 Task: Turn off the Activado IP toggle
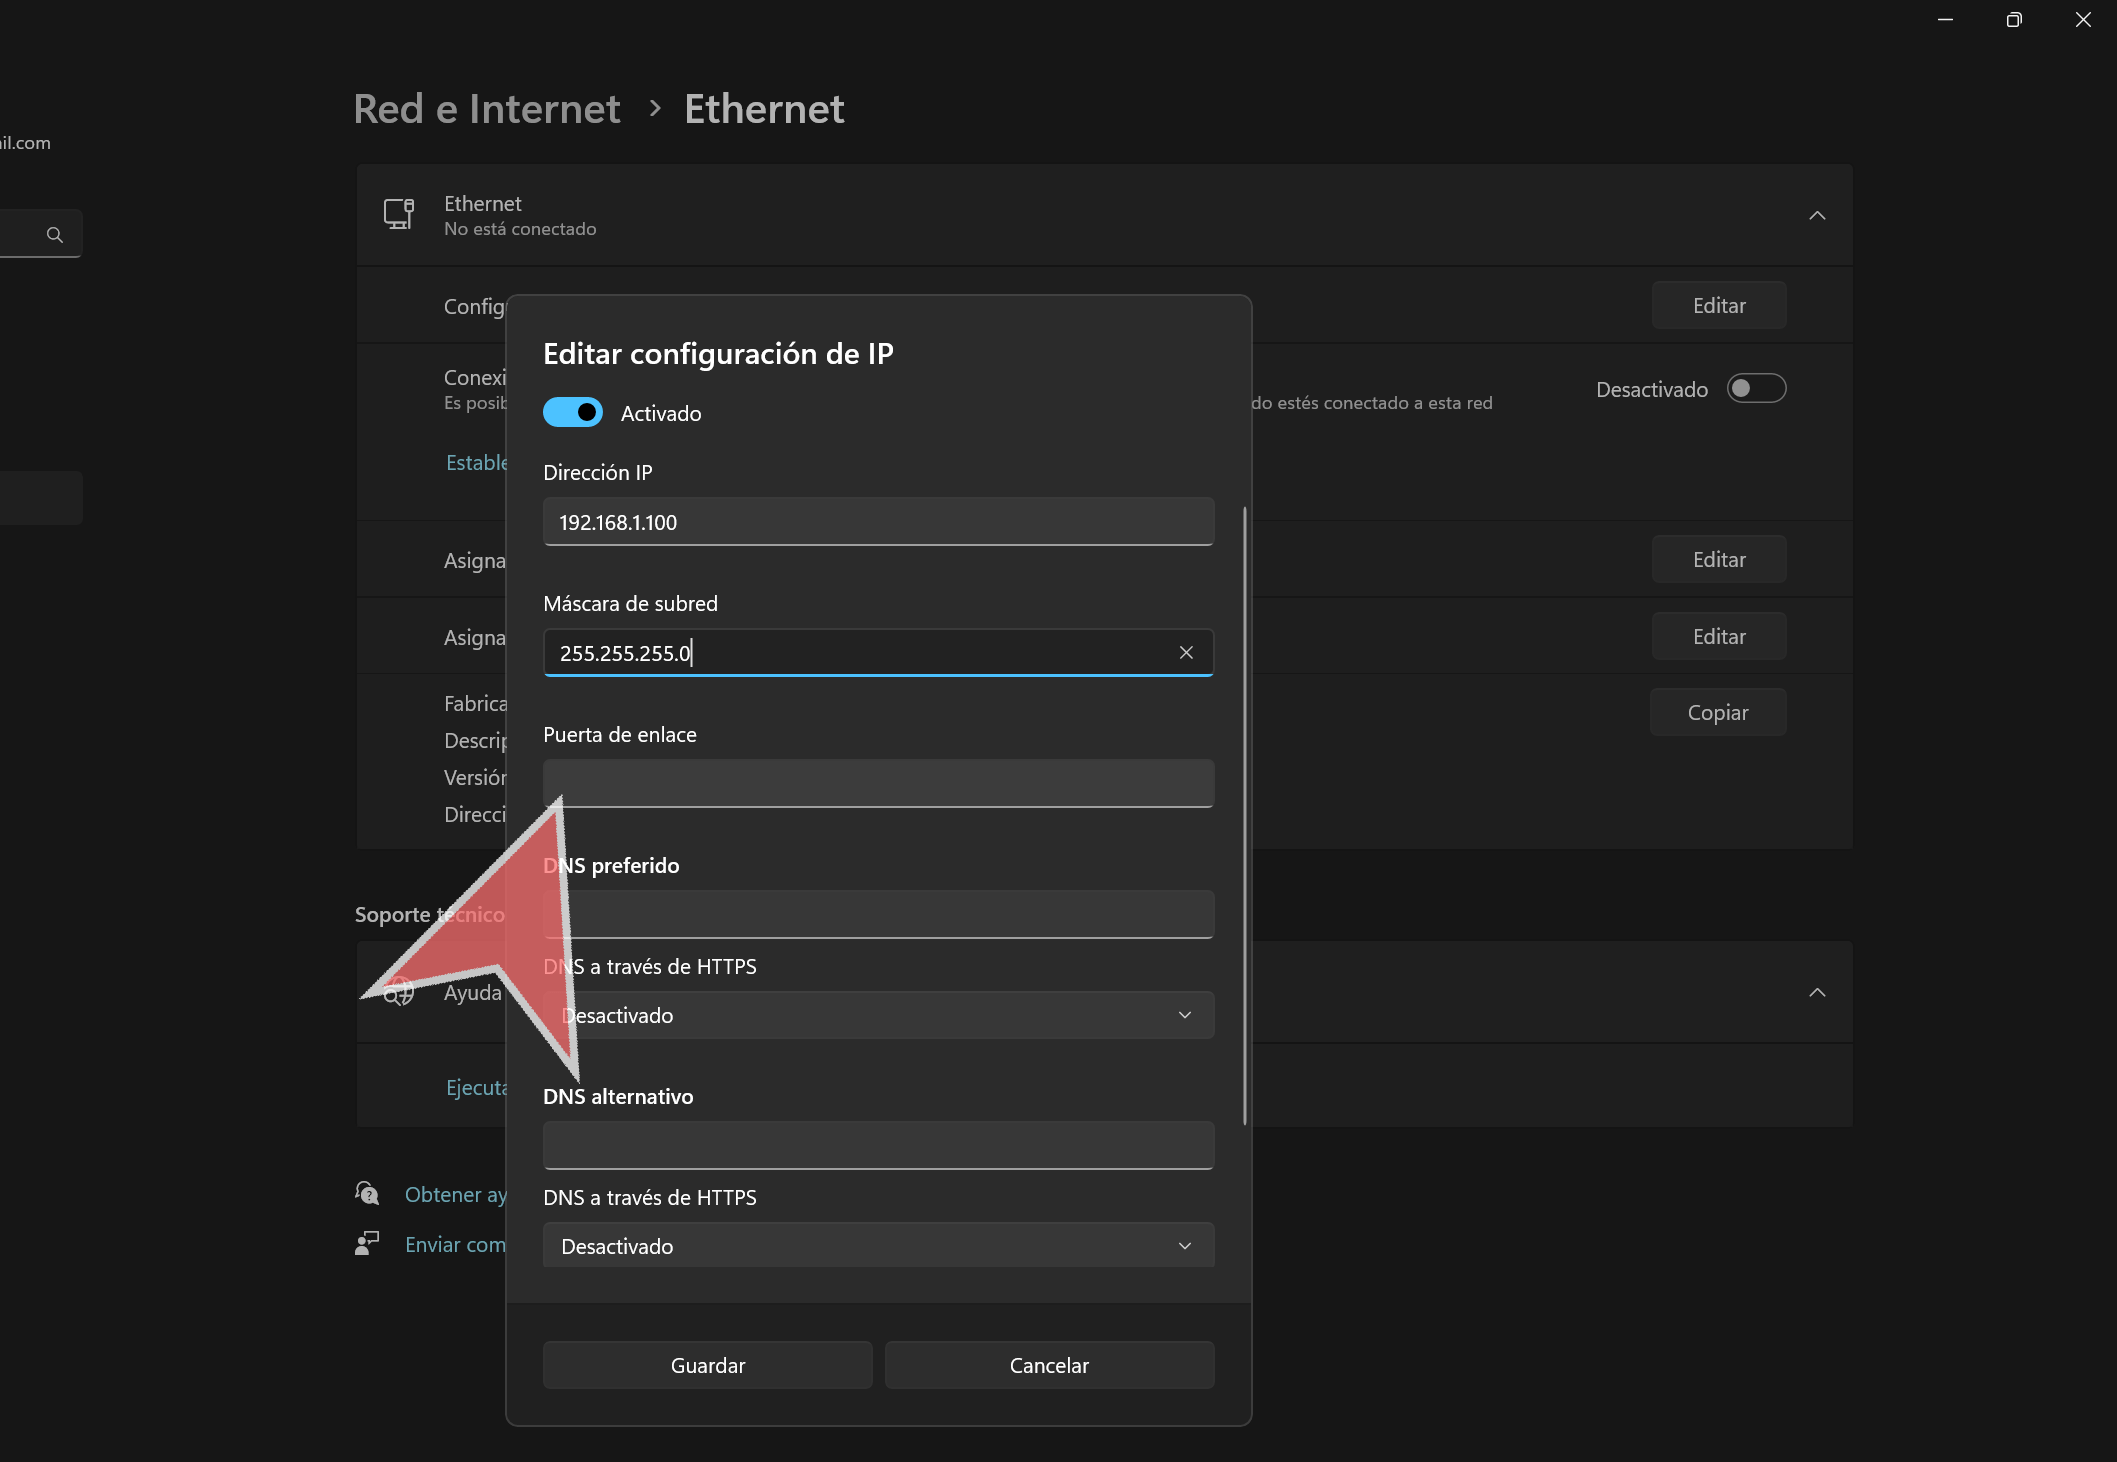coord(573,412)
